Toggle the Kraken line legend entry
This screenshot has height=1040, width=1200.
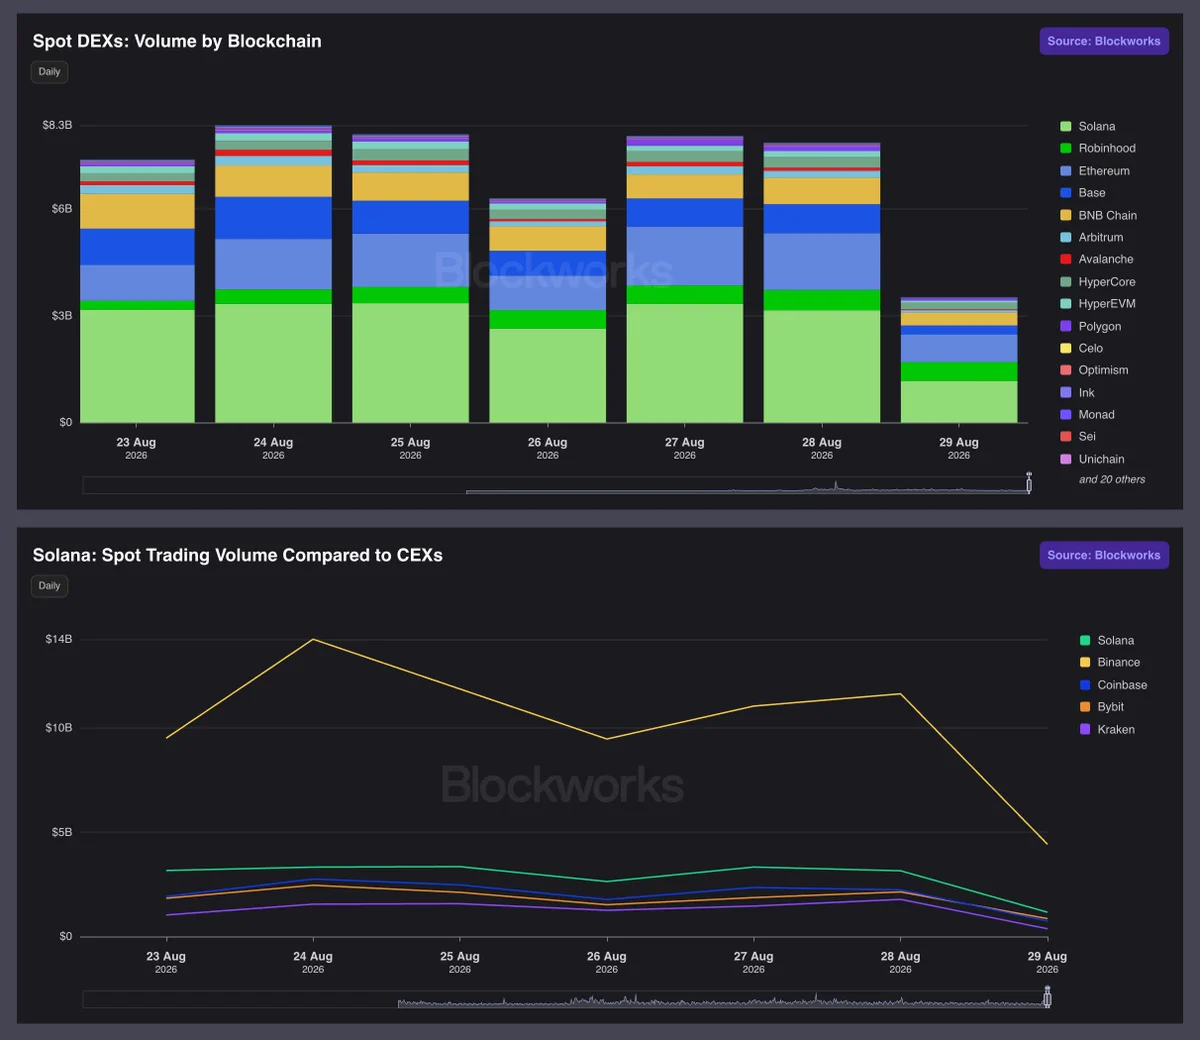point(1107,730)
